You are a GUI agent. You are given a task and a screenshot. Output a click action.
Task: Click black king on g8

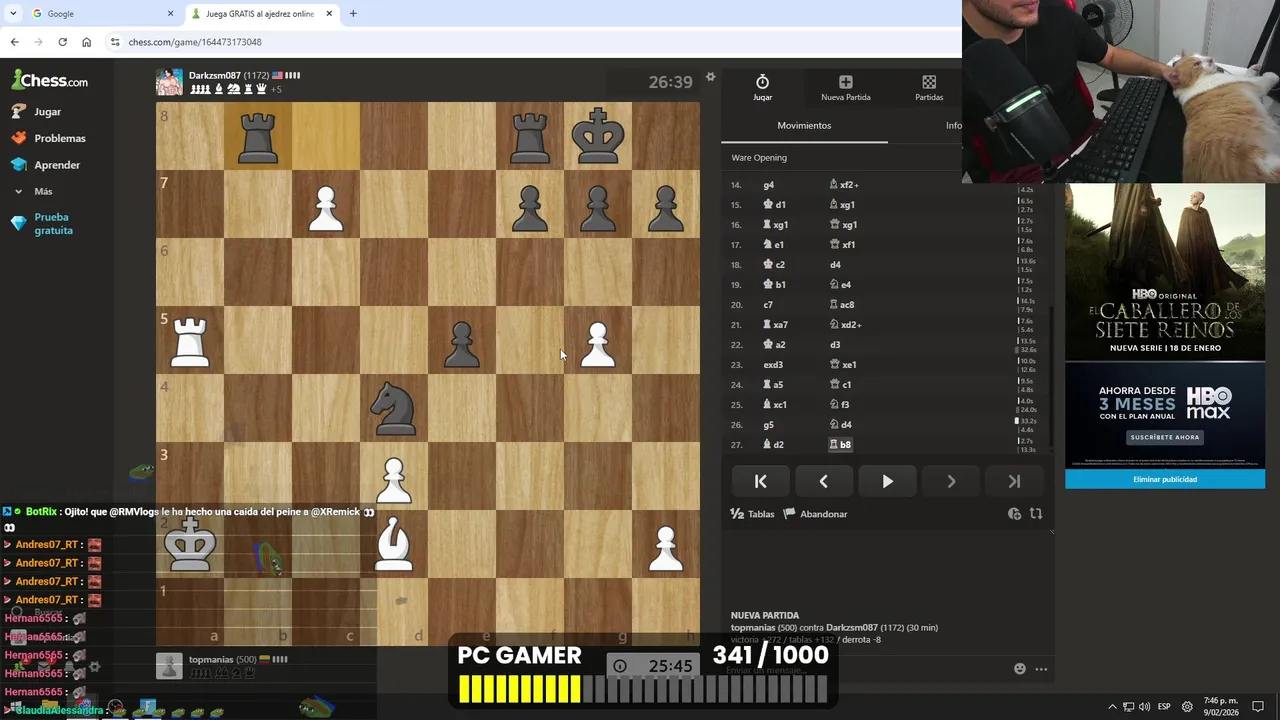pos(598,136)
